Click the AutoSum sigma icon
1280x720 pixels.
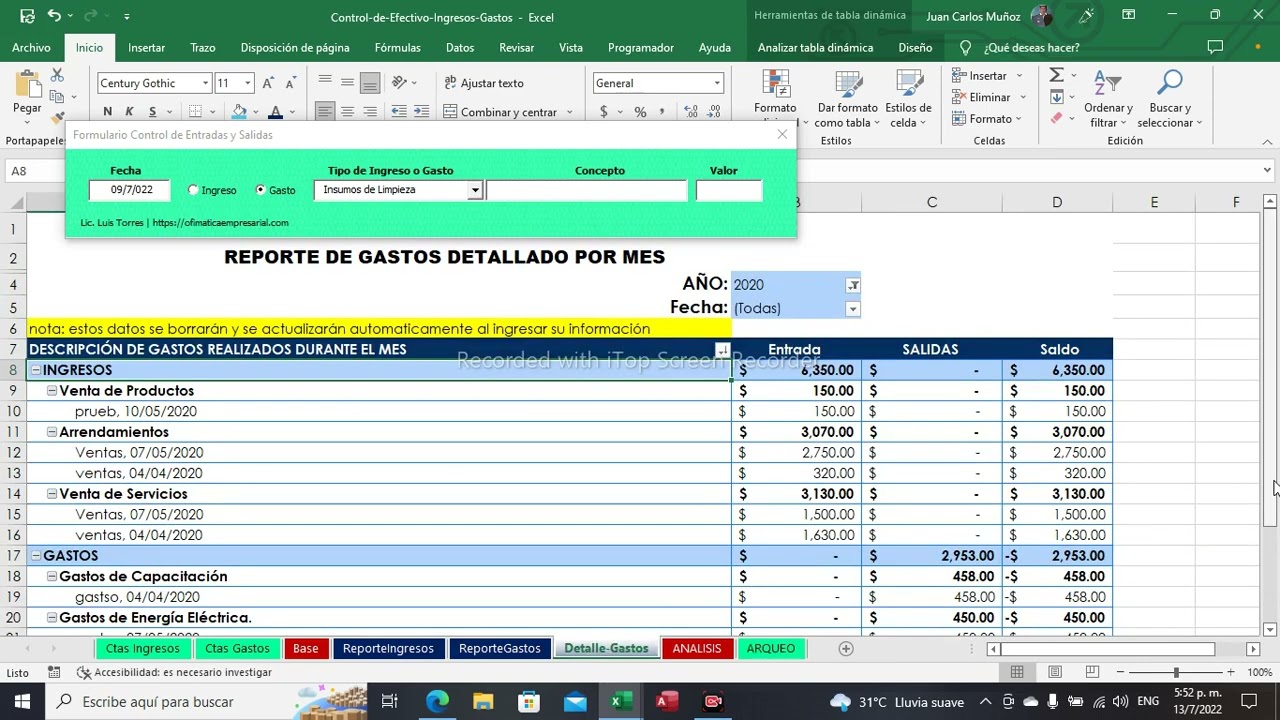1056,76
